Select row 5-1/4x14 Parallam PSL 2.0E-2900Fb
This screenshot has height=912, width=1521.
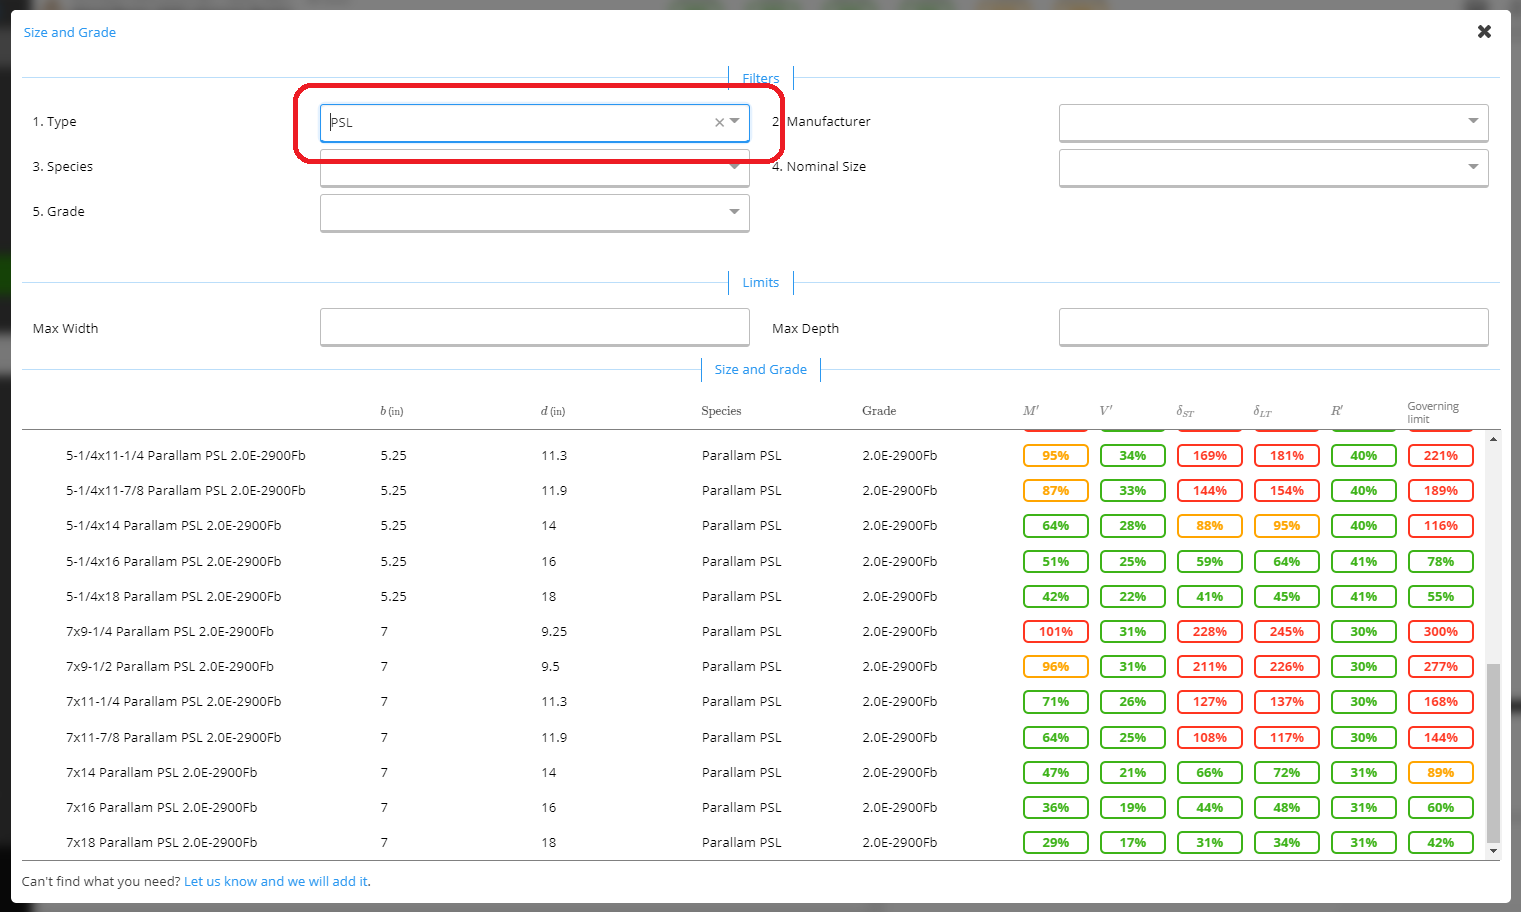tap(753, 525)
